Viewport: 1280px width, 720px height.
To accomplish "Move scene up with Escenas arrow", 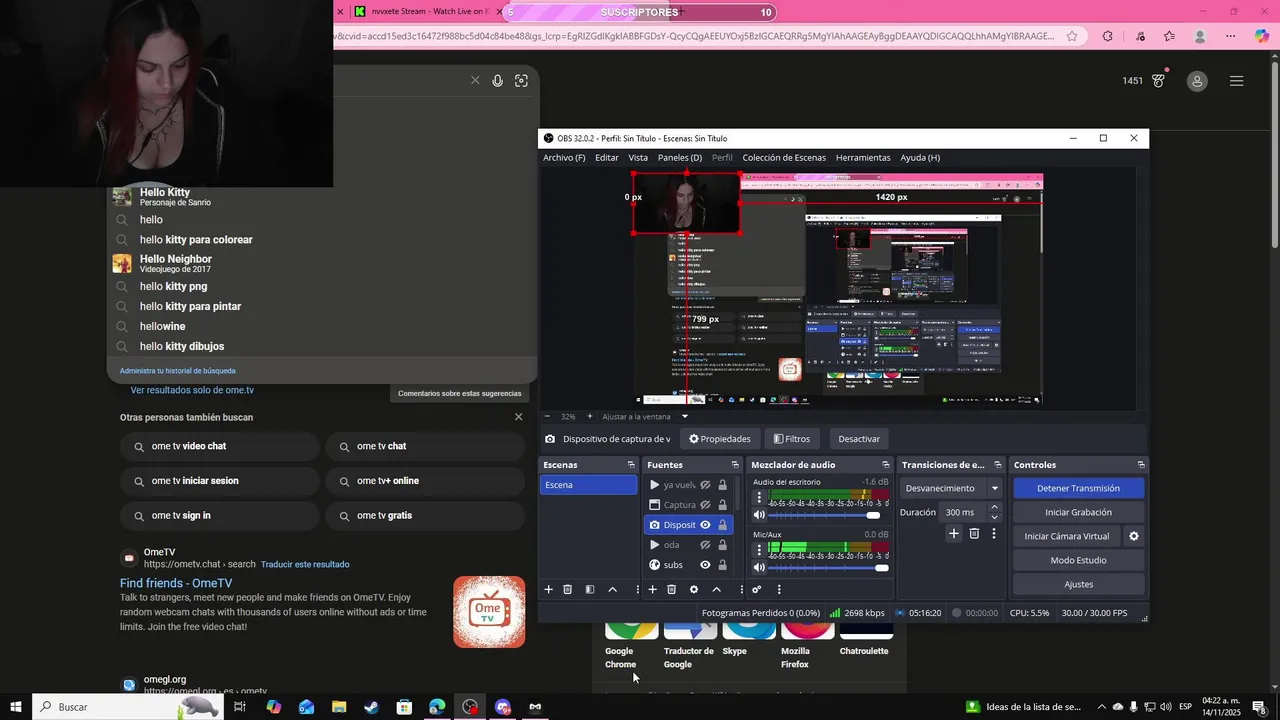I will [x=612, y=589].
